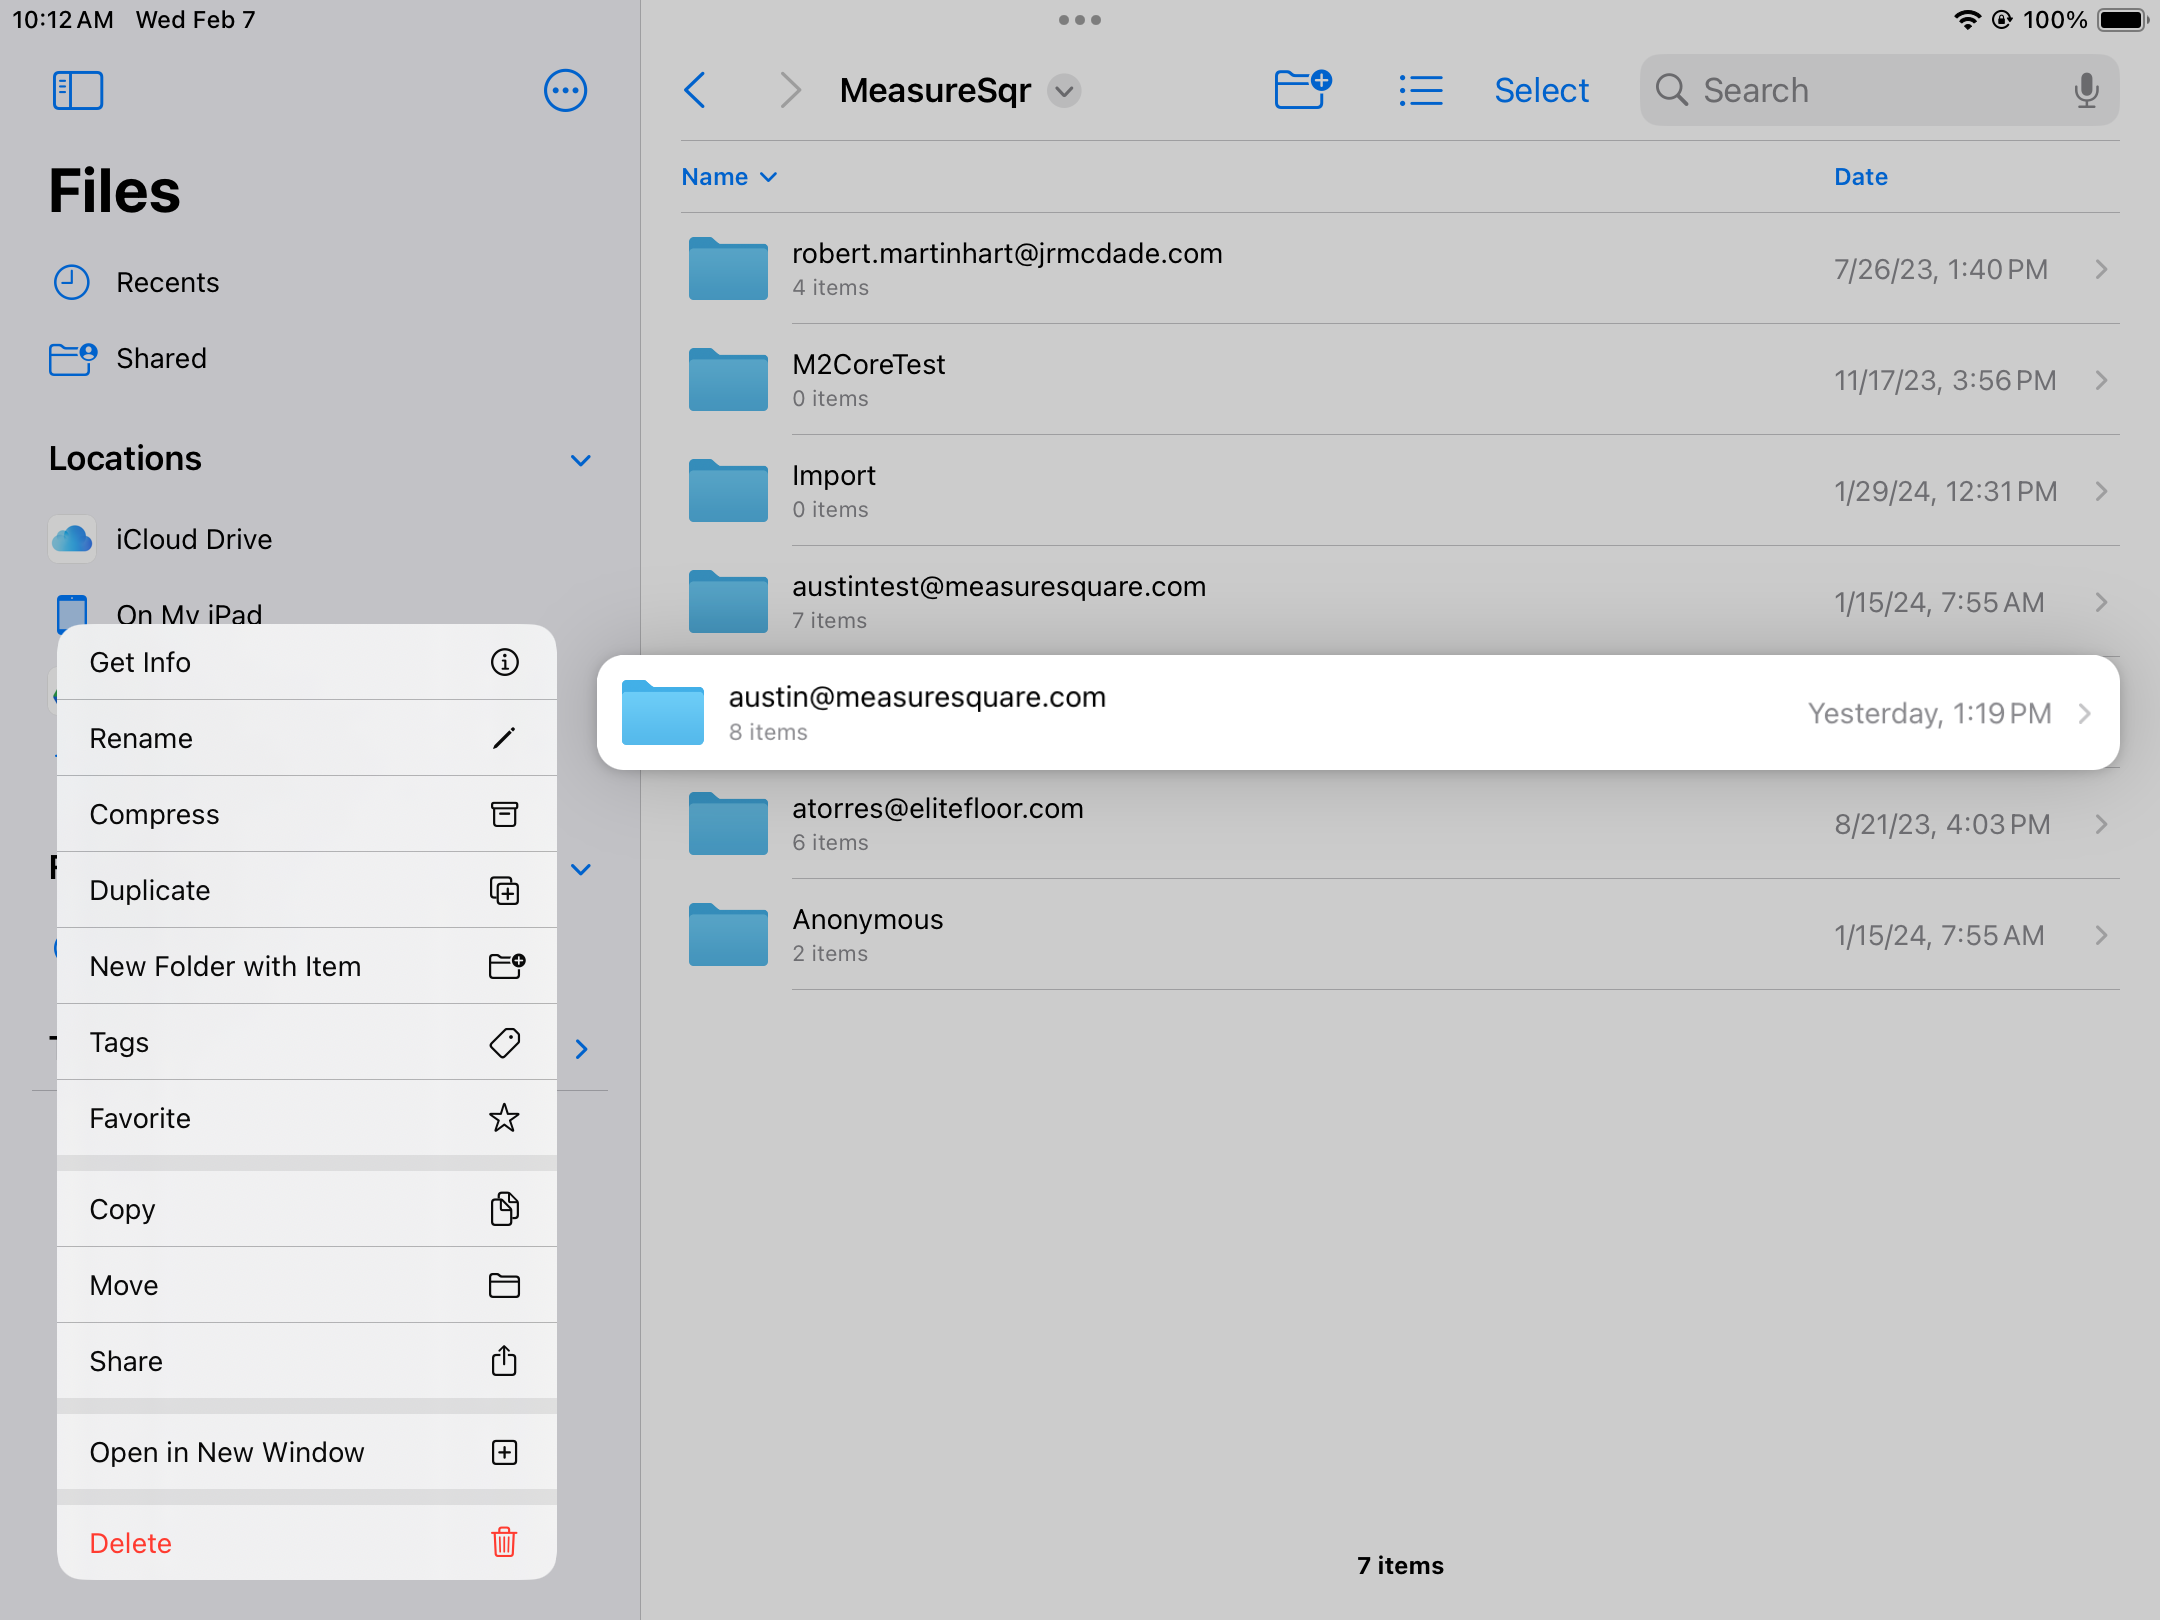This screenshot has width=2160, height=1620.
Task: Open the Recents sidebar item
Action: (x=167, y=282)
